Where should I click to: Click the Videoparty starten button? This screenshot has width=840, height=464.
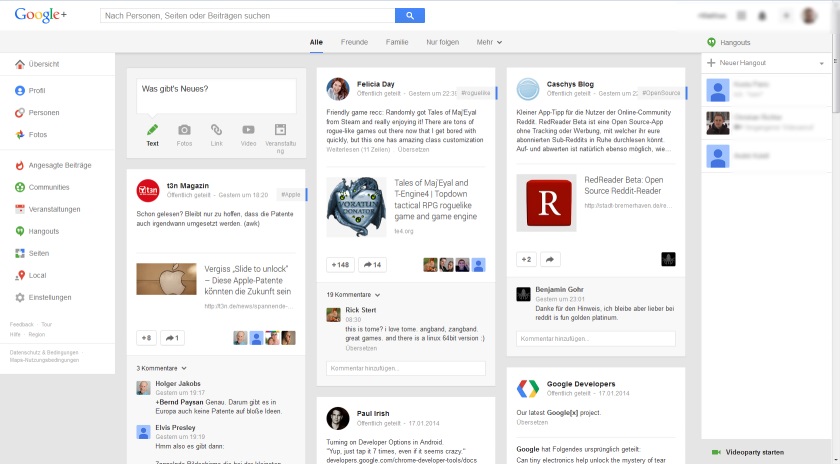(x=755, y=453)
